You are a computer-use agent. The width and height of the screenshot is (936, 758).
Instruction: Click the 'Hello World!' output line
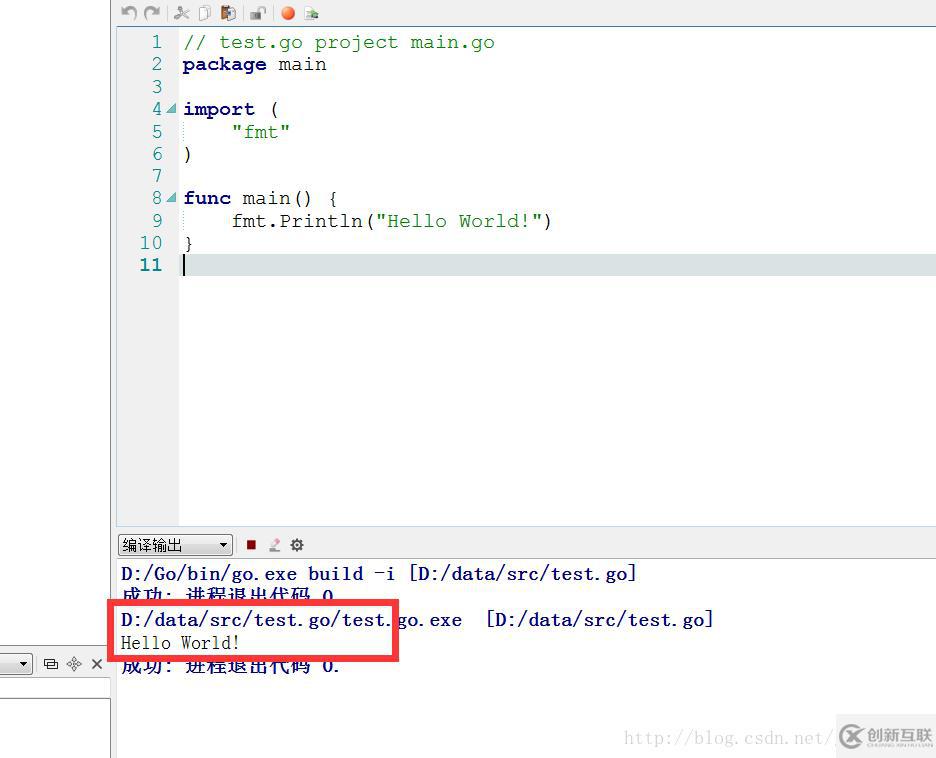click(x=180, y=643)
